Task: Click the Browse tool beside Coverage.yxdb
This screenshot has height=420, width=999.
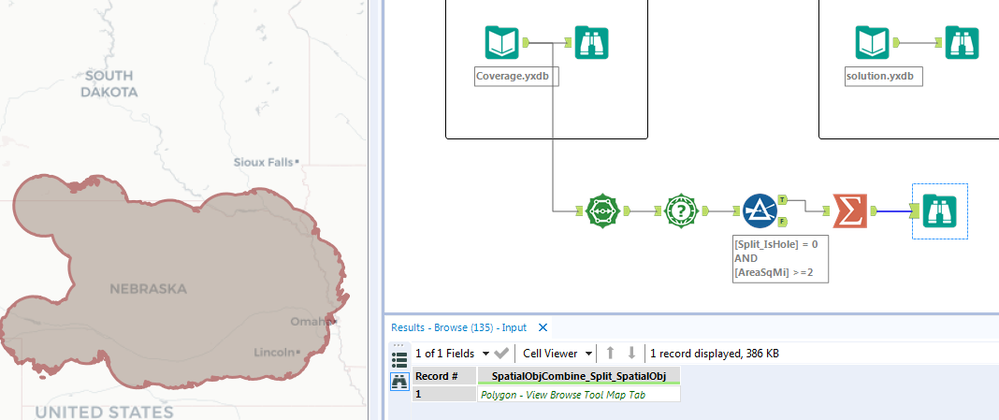Action: (591, 43)
